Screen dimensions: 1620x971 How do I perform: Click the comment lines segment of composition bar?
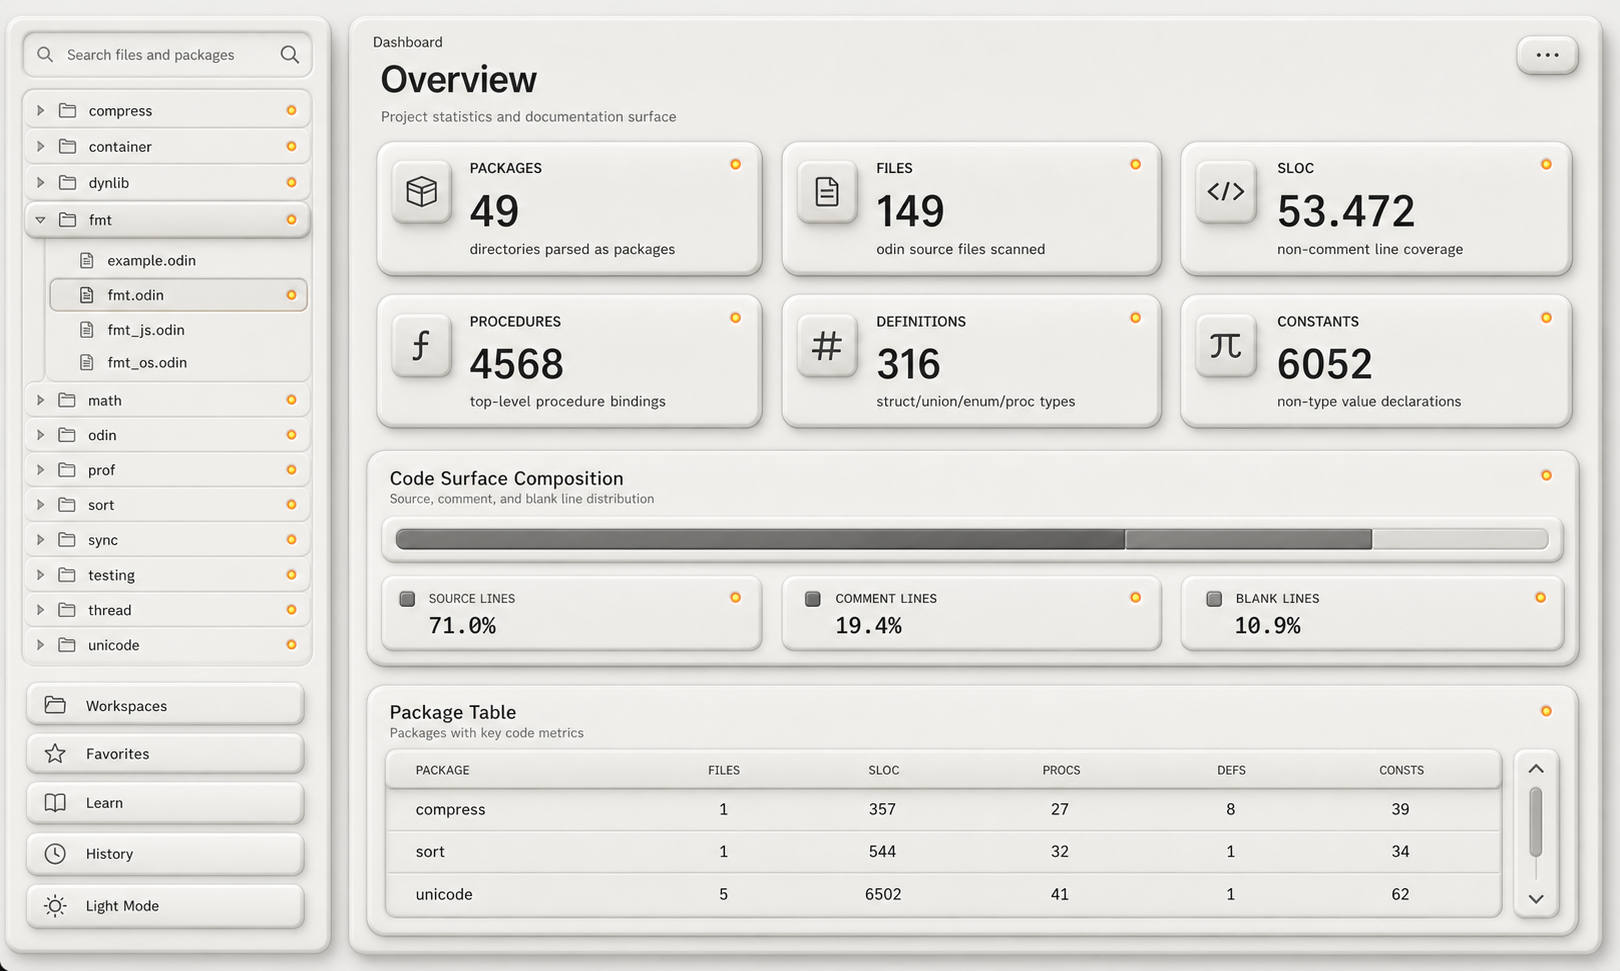[x=1248, y=540]
